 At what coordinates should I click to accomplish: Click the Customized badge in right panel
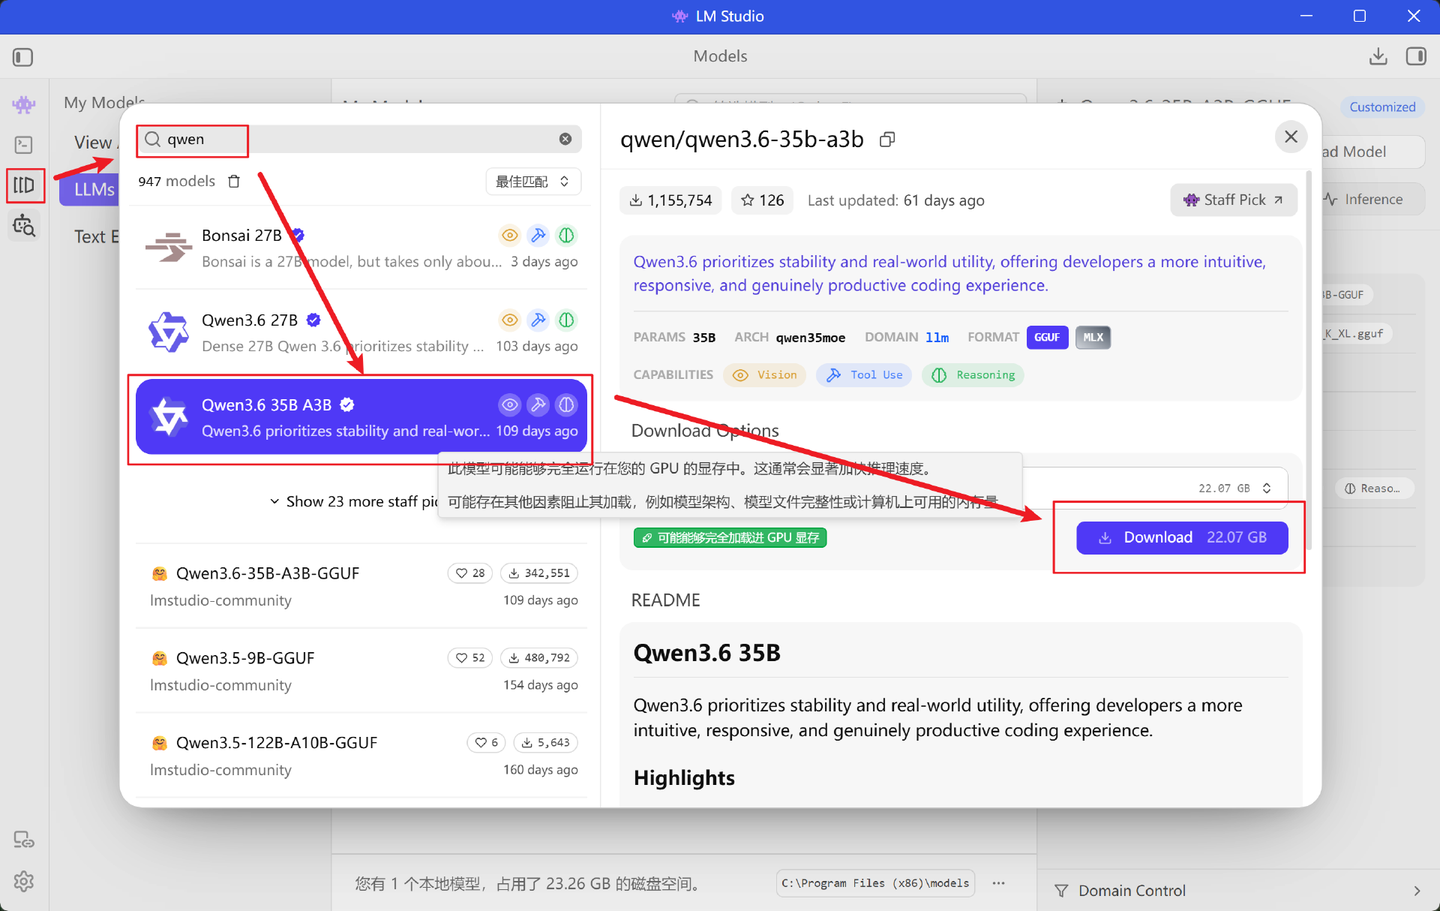click(x=1382, y=107)
